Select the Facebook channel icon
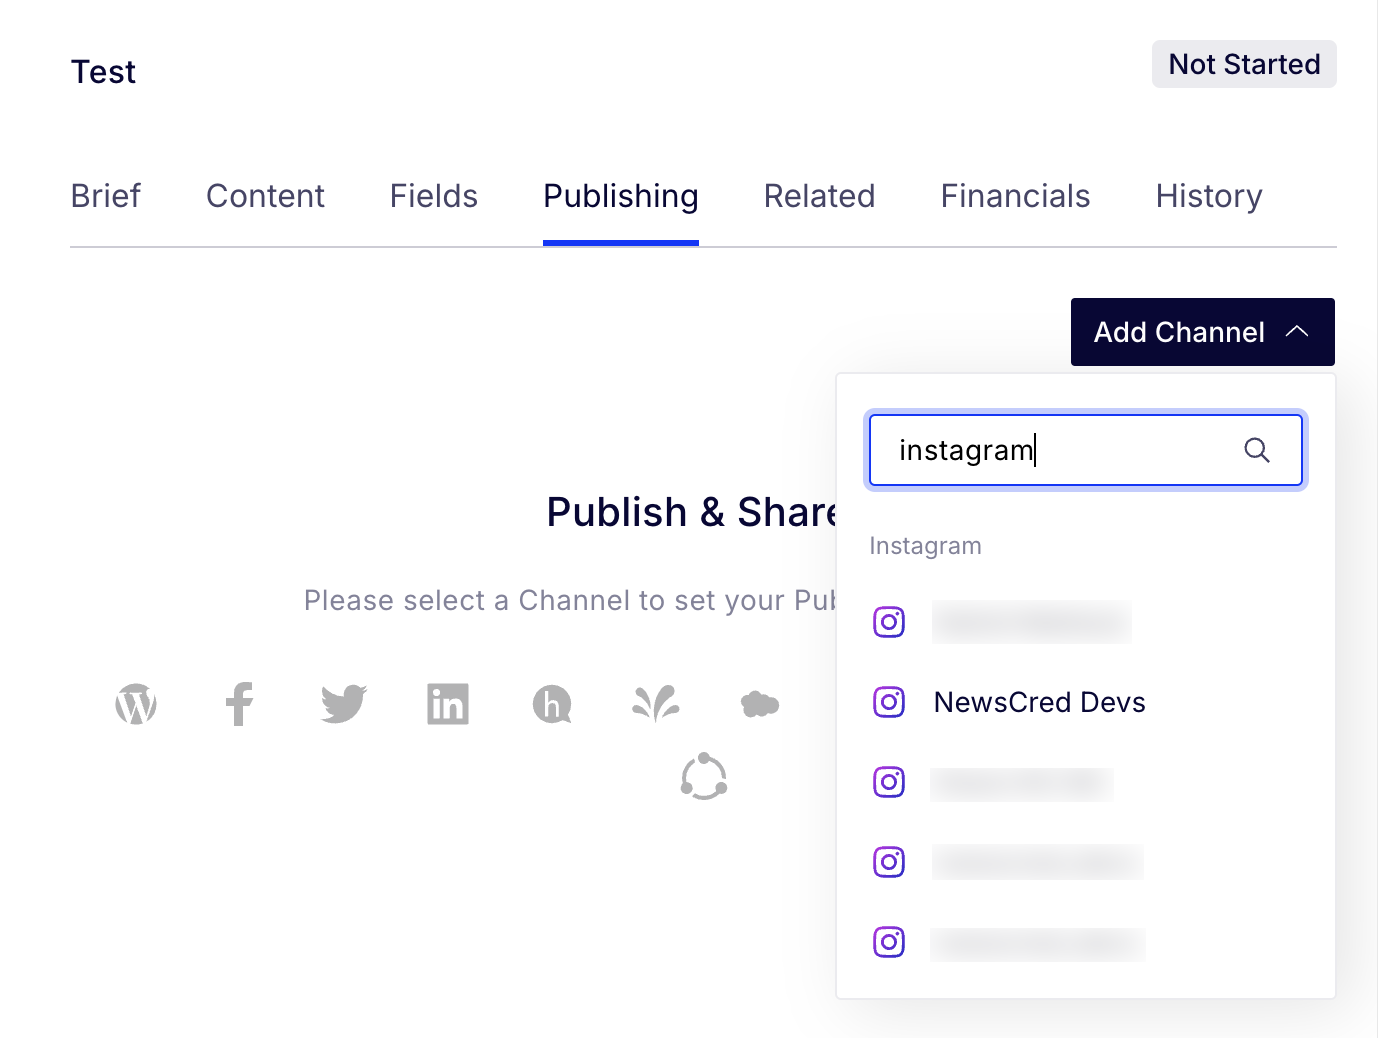 pos(240,704)
